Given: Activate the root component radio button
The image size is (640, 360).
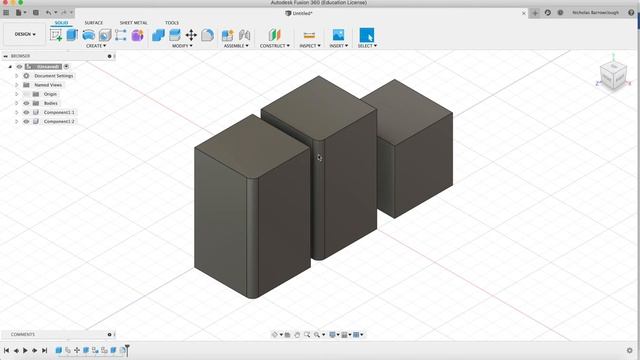Looking at the screenshot, I should coord(66,67).
